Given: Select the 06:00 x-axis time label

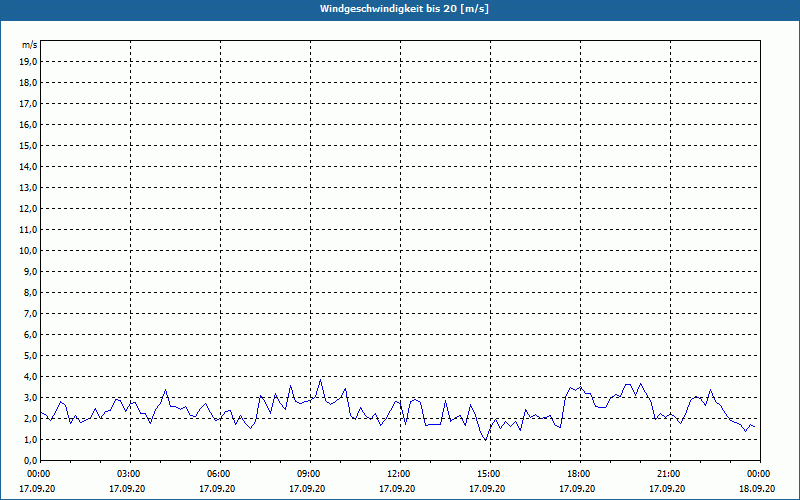Looking at the screenshot, I should [x=219, y=473].
